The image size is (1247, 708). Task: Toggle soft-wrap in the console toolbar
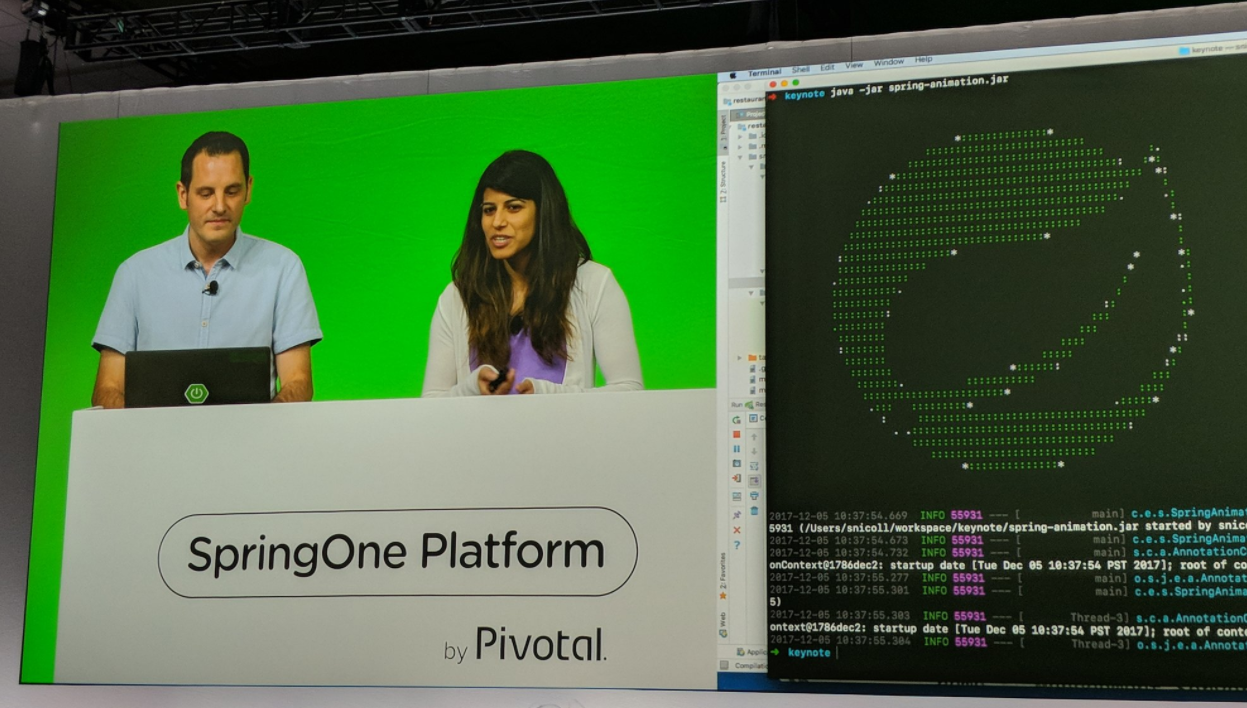tap(754, 465)
